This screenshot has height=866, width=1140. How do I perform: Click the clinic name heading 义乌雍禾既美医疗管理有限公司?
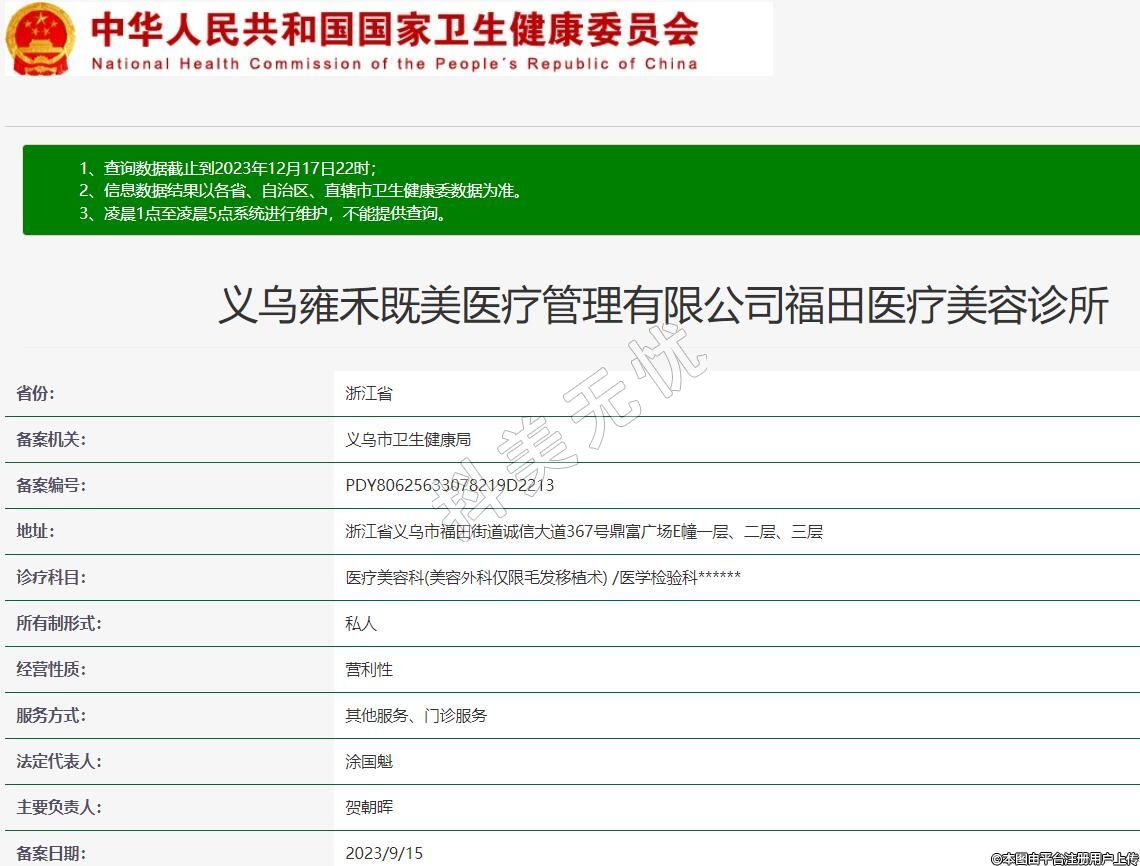[663, 305]
